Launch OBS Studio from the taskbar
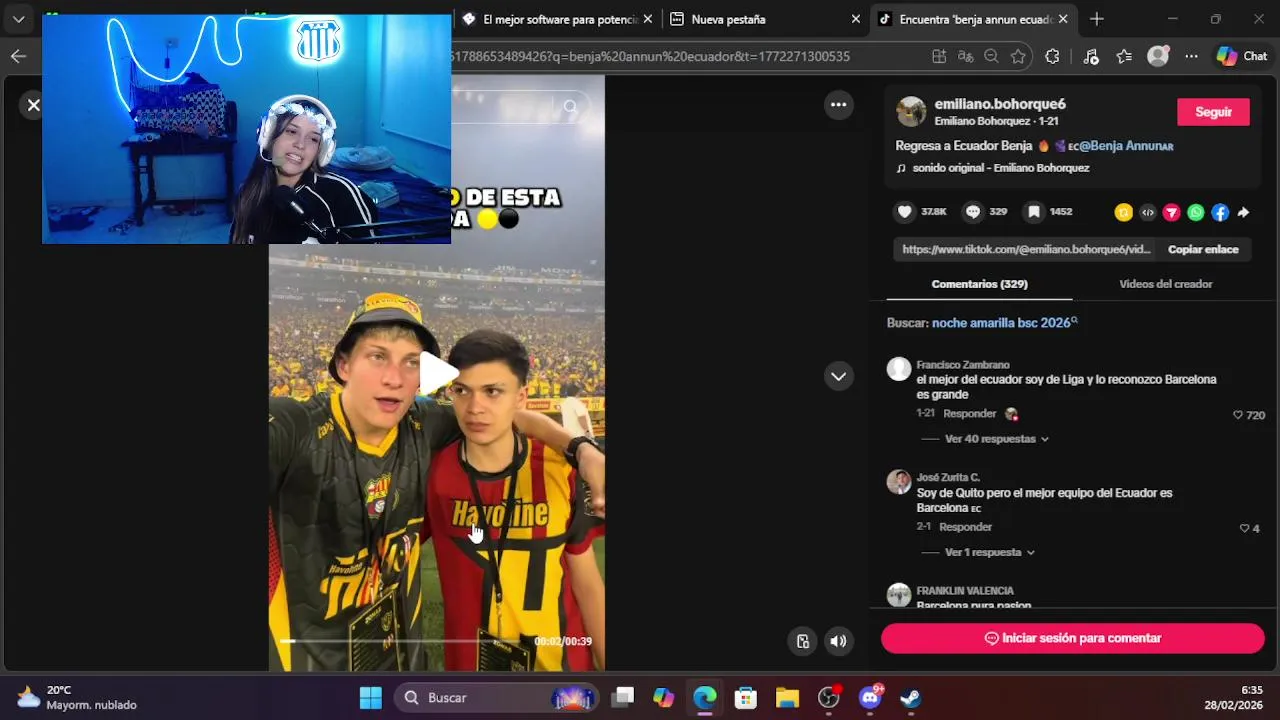The width and height of the screenshot is (1280, 720). pos(829,697)
